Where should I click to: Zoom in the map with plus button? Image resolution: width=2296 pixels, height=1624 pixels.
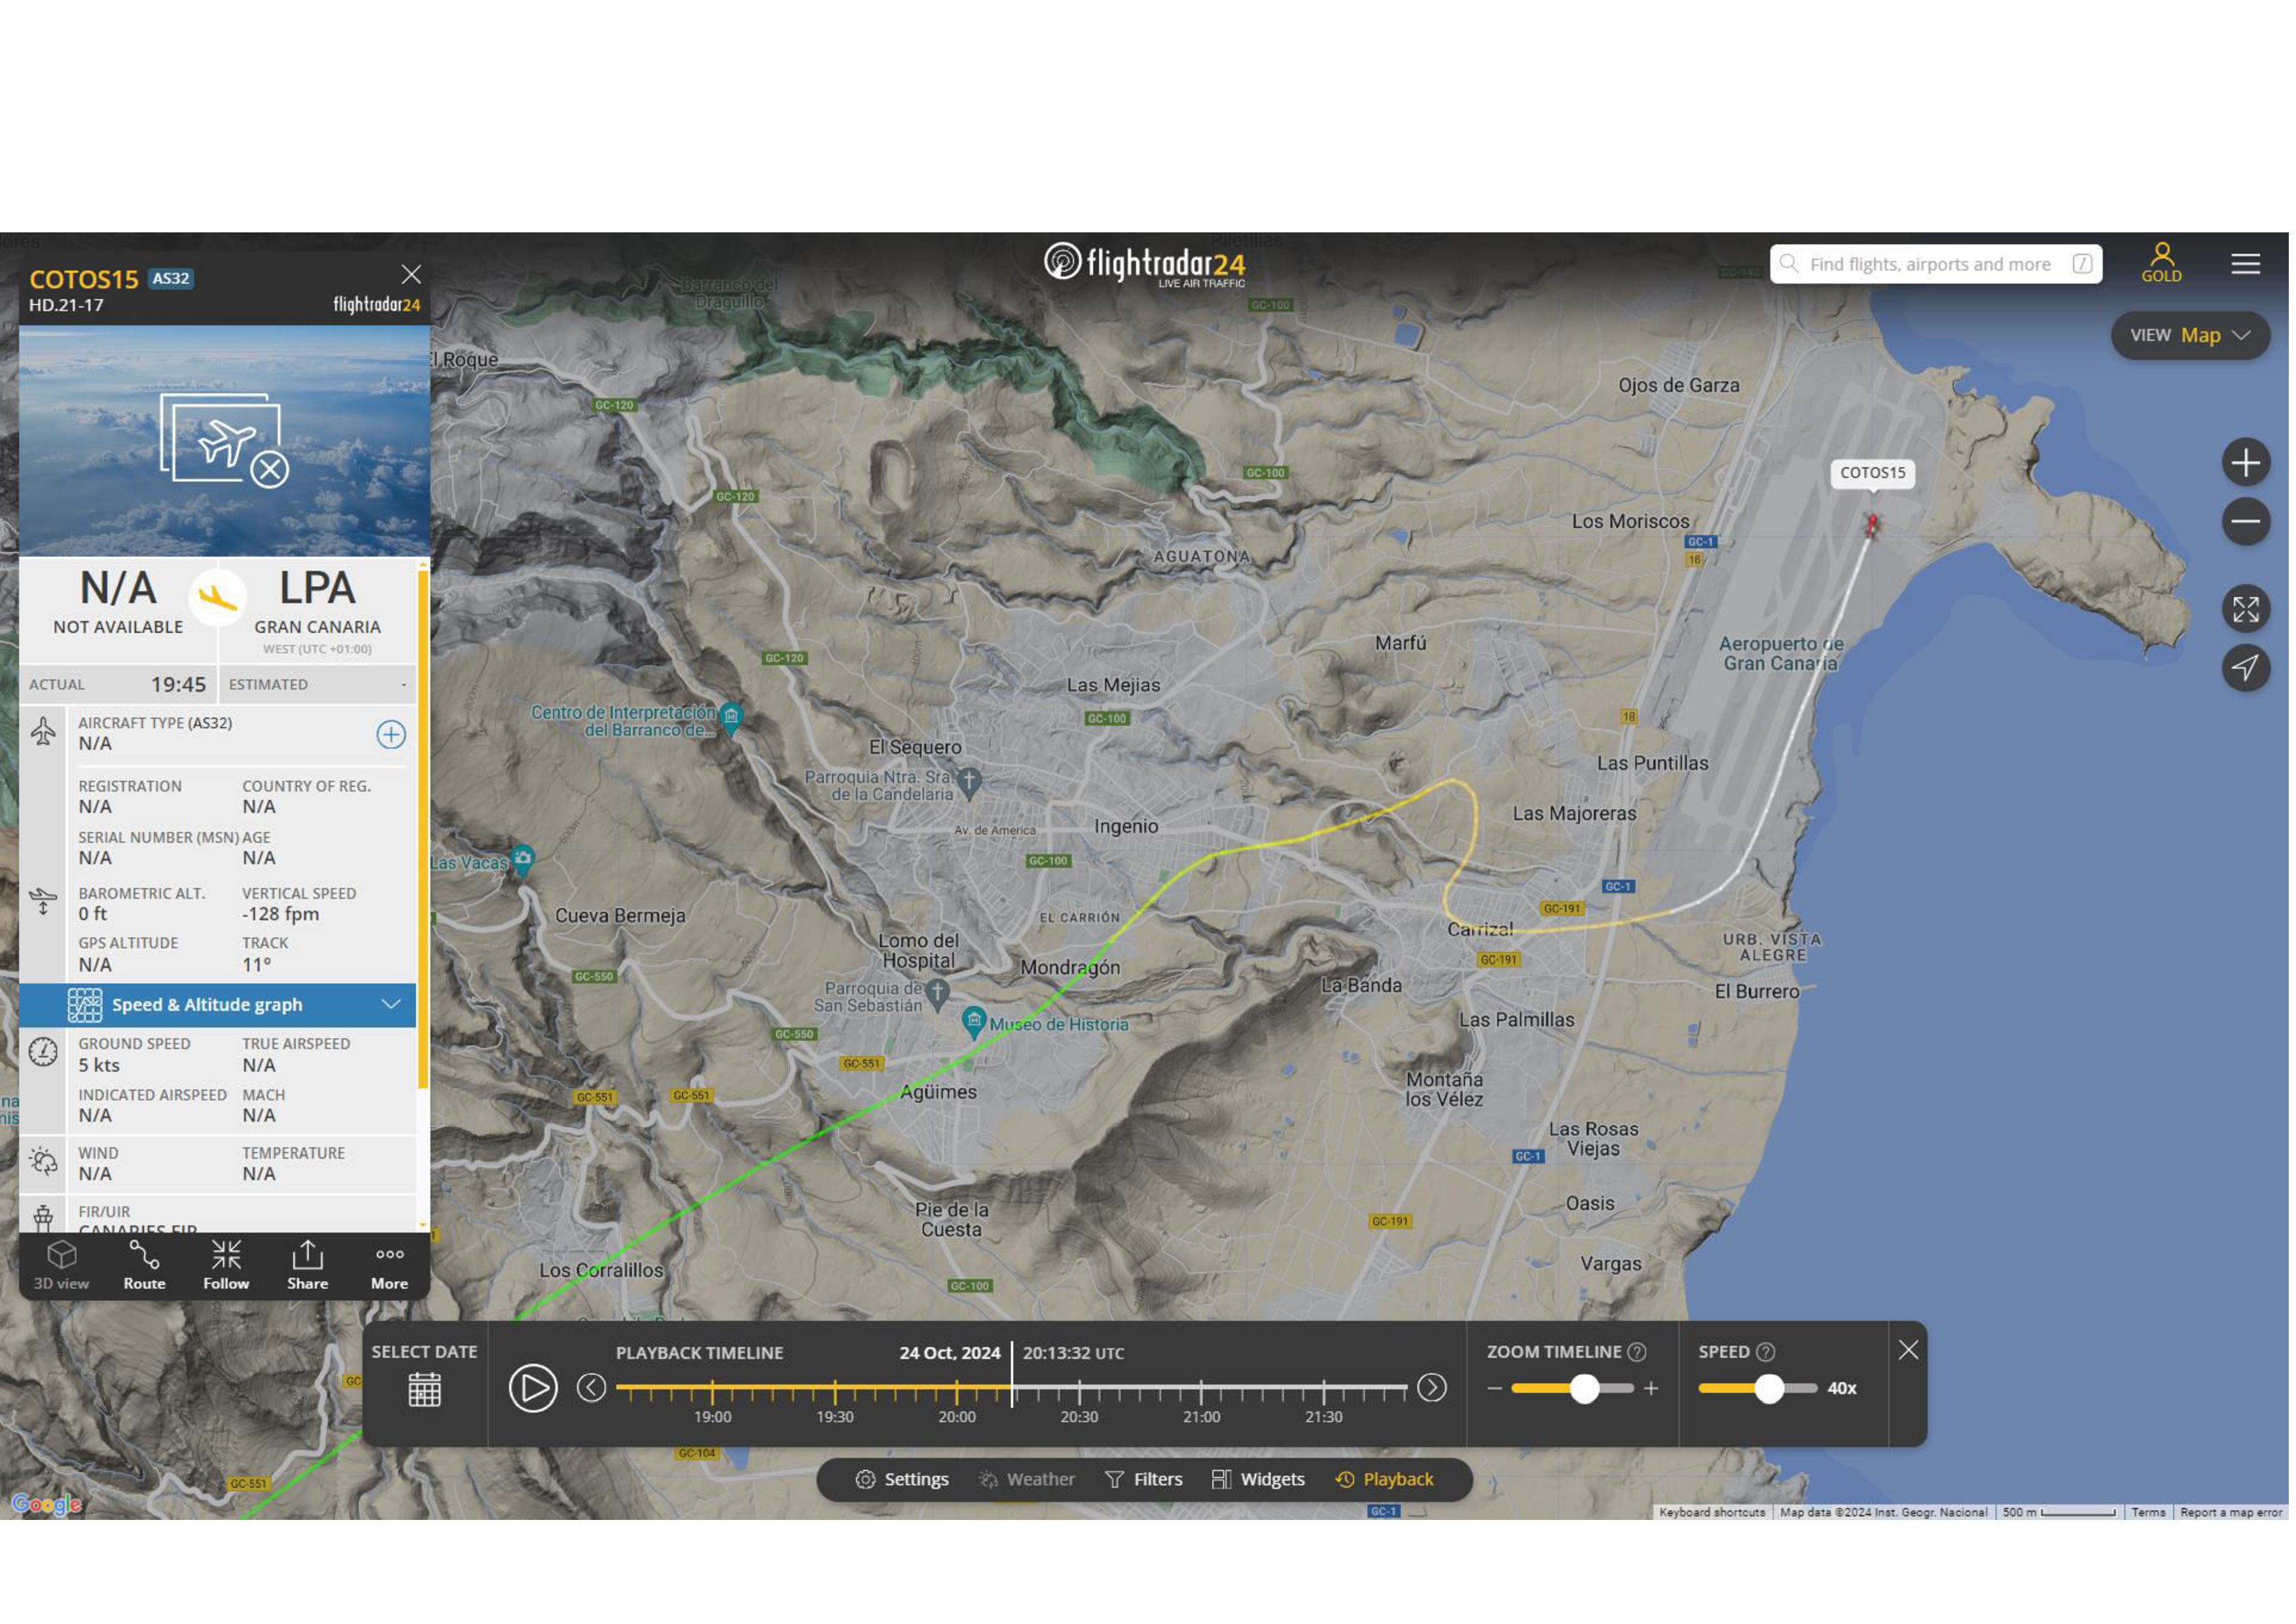coord(2245,463)
